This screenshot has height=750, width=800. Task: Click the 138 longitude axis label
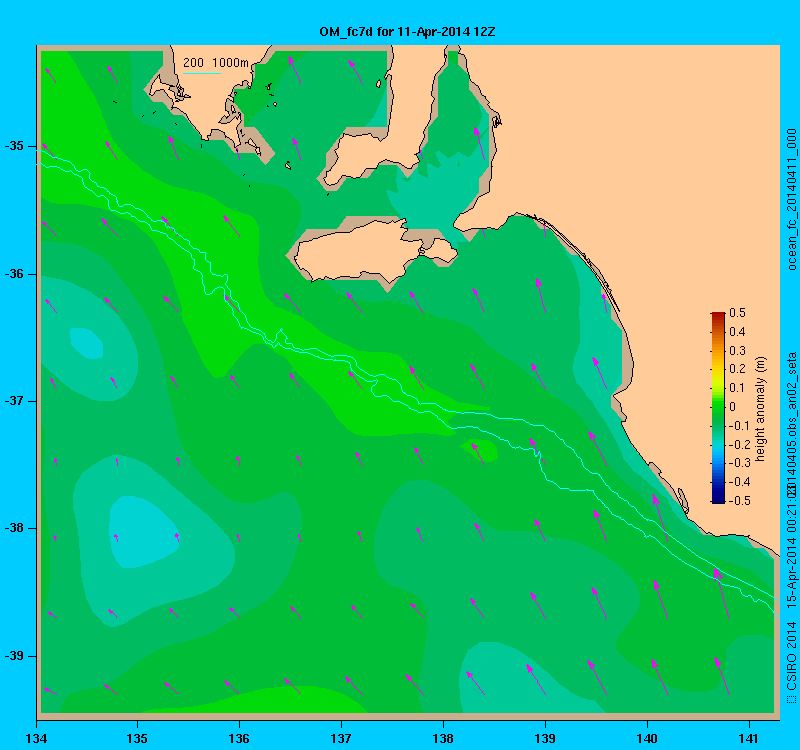443,738
